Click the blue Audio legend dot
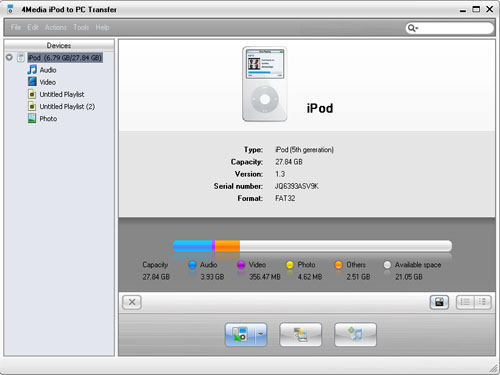 (x=192, y=265)
